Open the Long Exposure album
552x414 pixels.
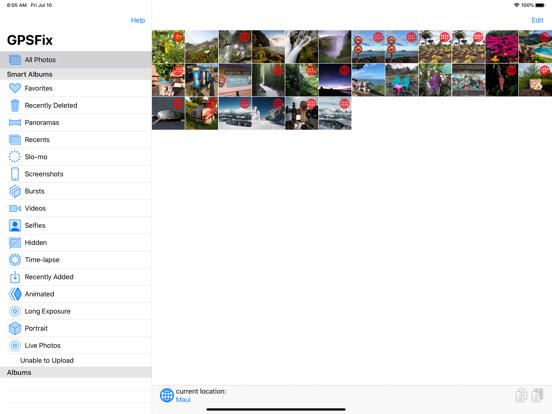(x=76, y=311)
